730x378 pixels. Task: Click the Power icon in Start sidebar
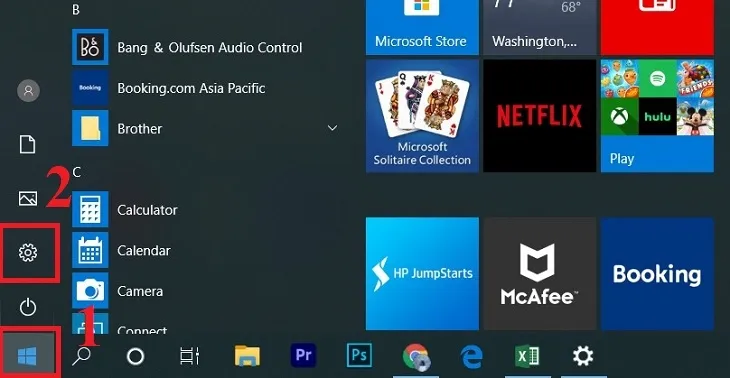28,308
